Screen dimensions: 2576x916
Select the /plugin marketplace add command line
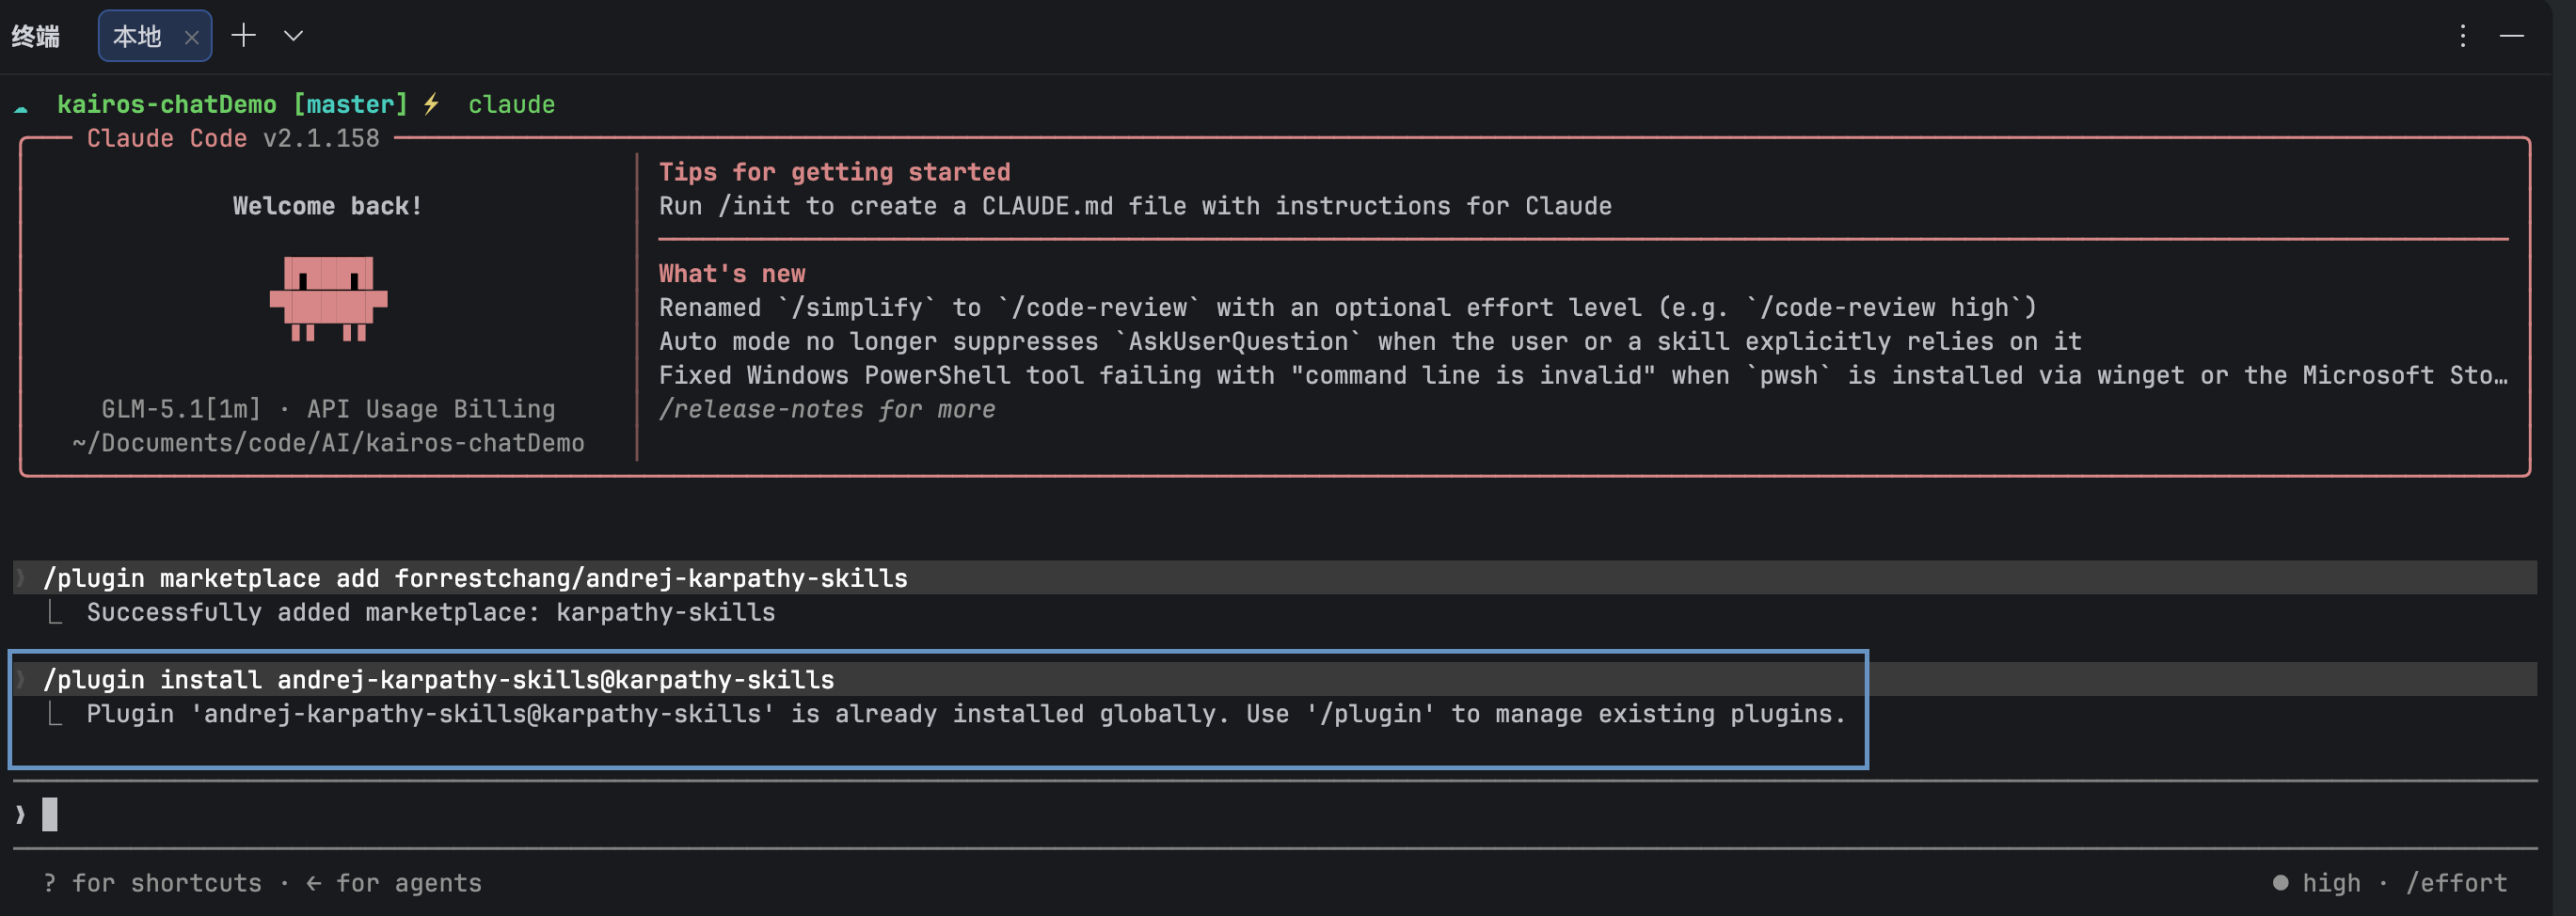click(x=475, y=578)
